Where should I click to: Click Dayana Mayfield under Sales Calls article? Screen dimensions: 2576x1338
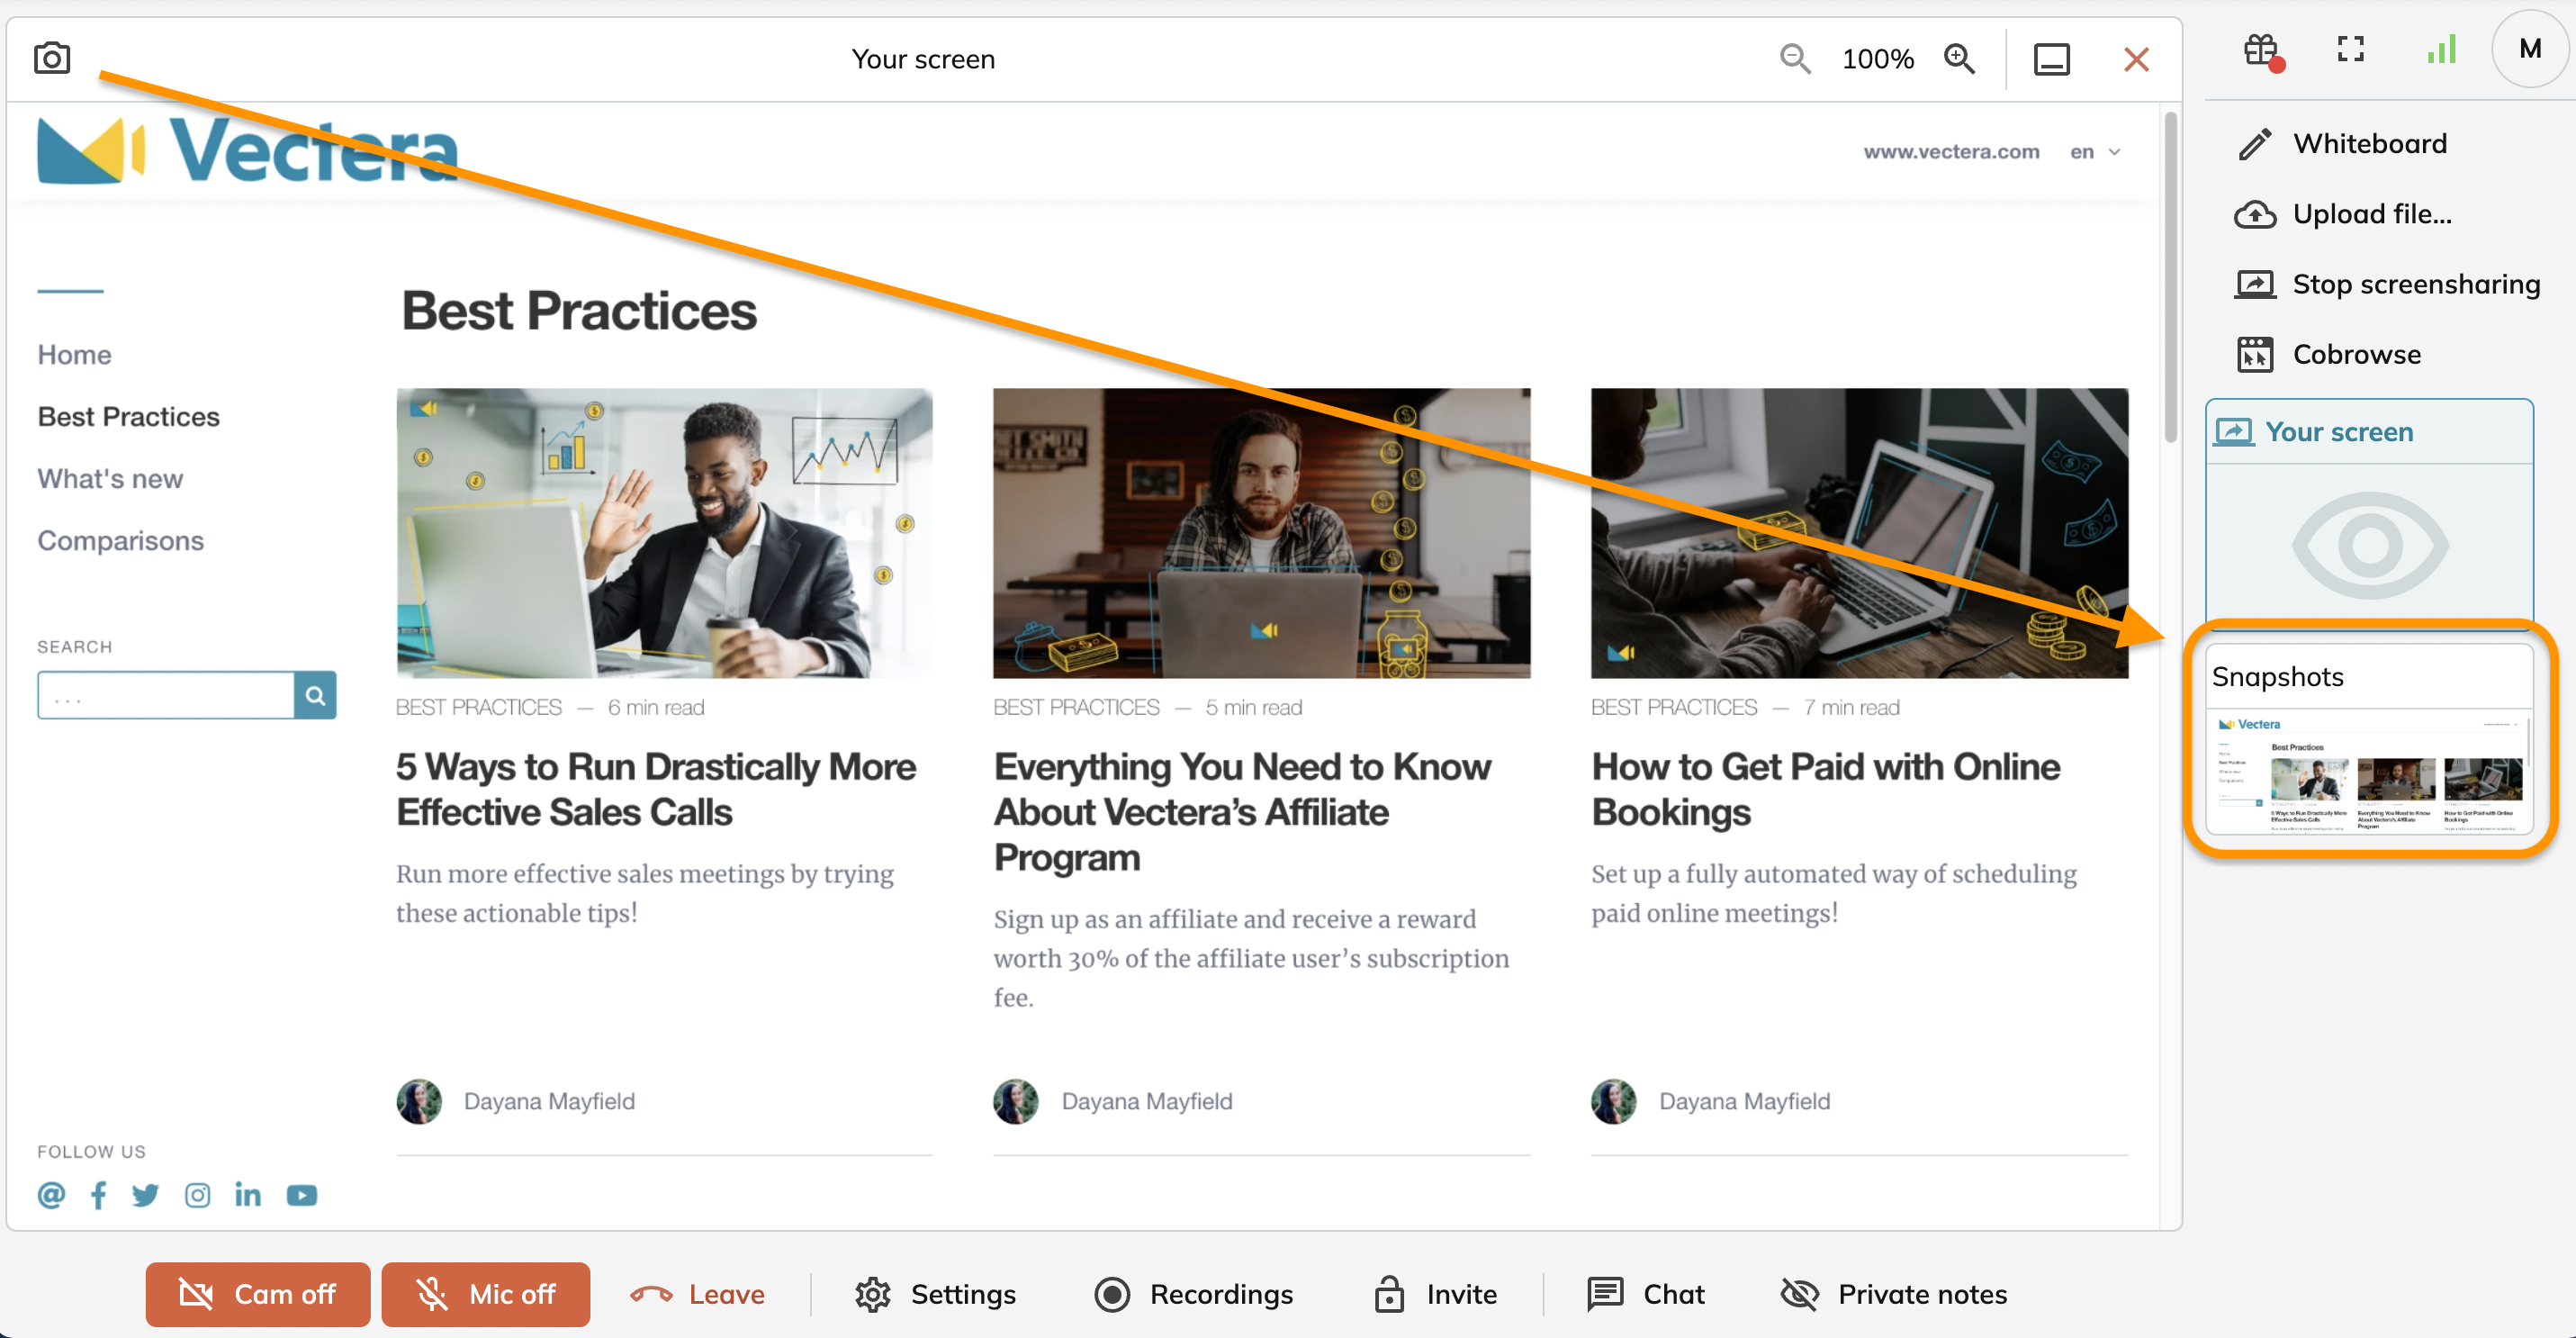[549, 1101]
